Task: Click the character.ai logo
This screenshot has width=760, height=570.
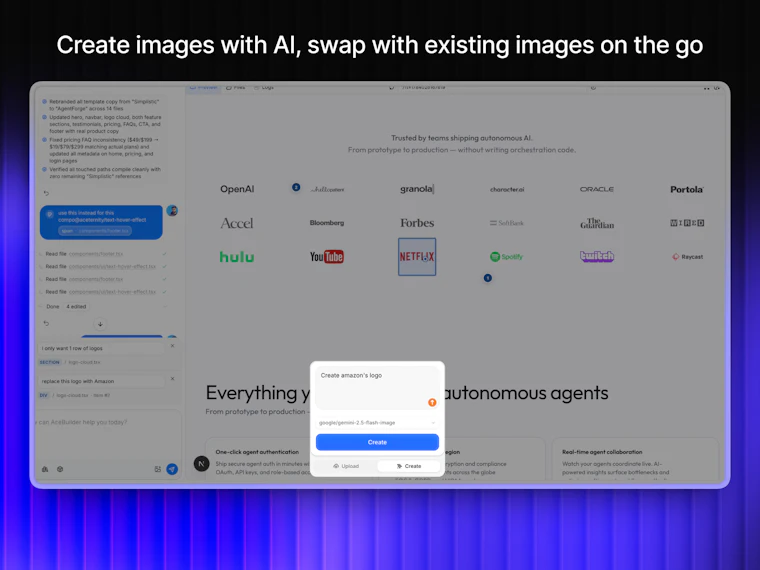Action: click(507, 190)
